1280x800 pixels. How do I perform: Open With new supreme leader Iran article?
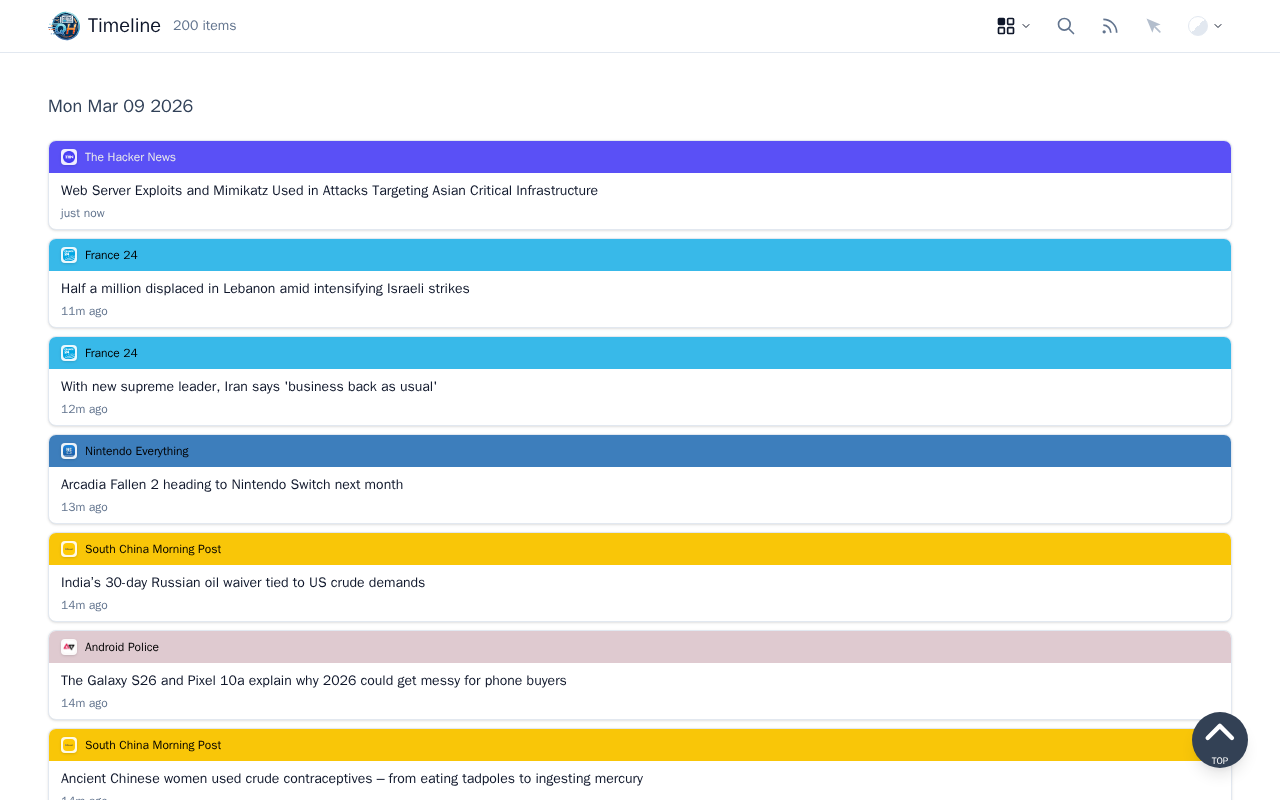click(249, 387)
